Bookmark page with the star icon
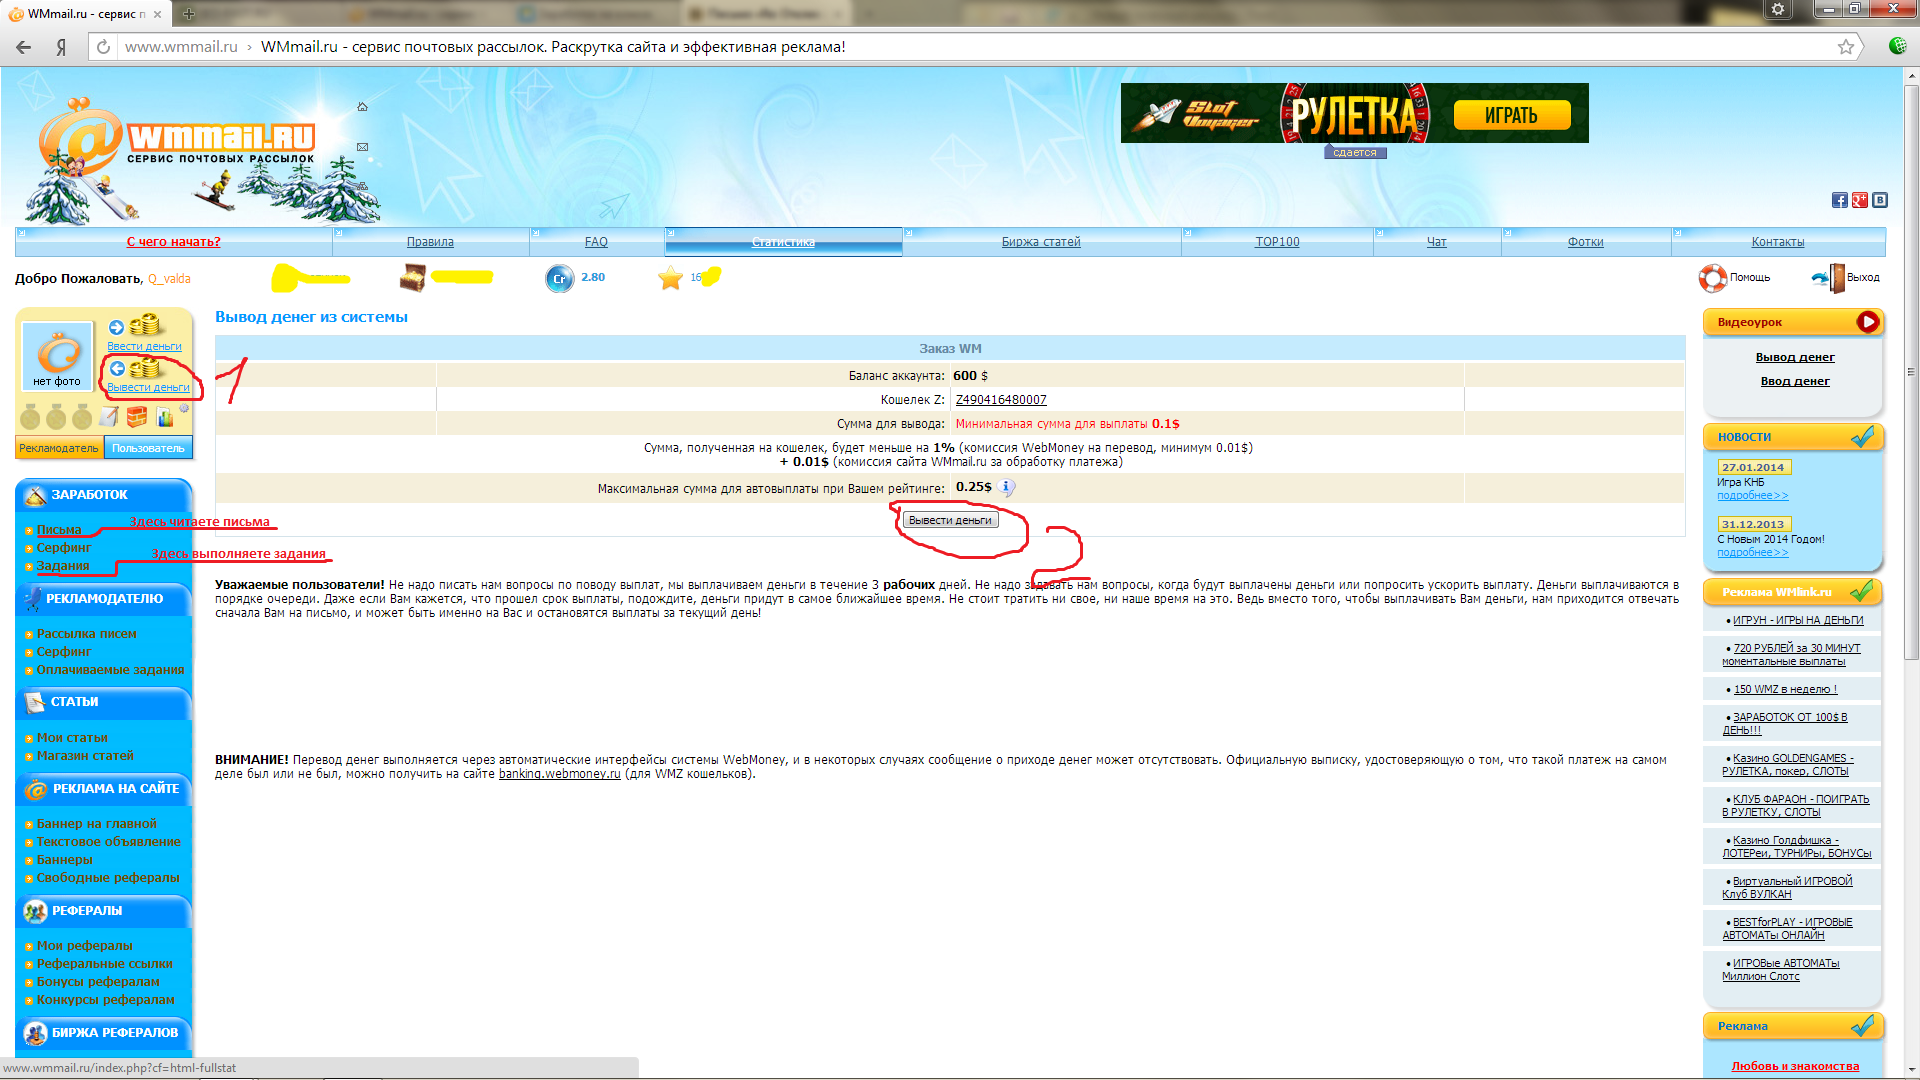The image size is (1920, 1080). (1845, 47)
